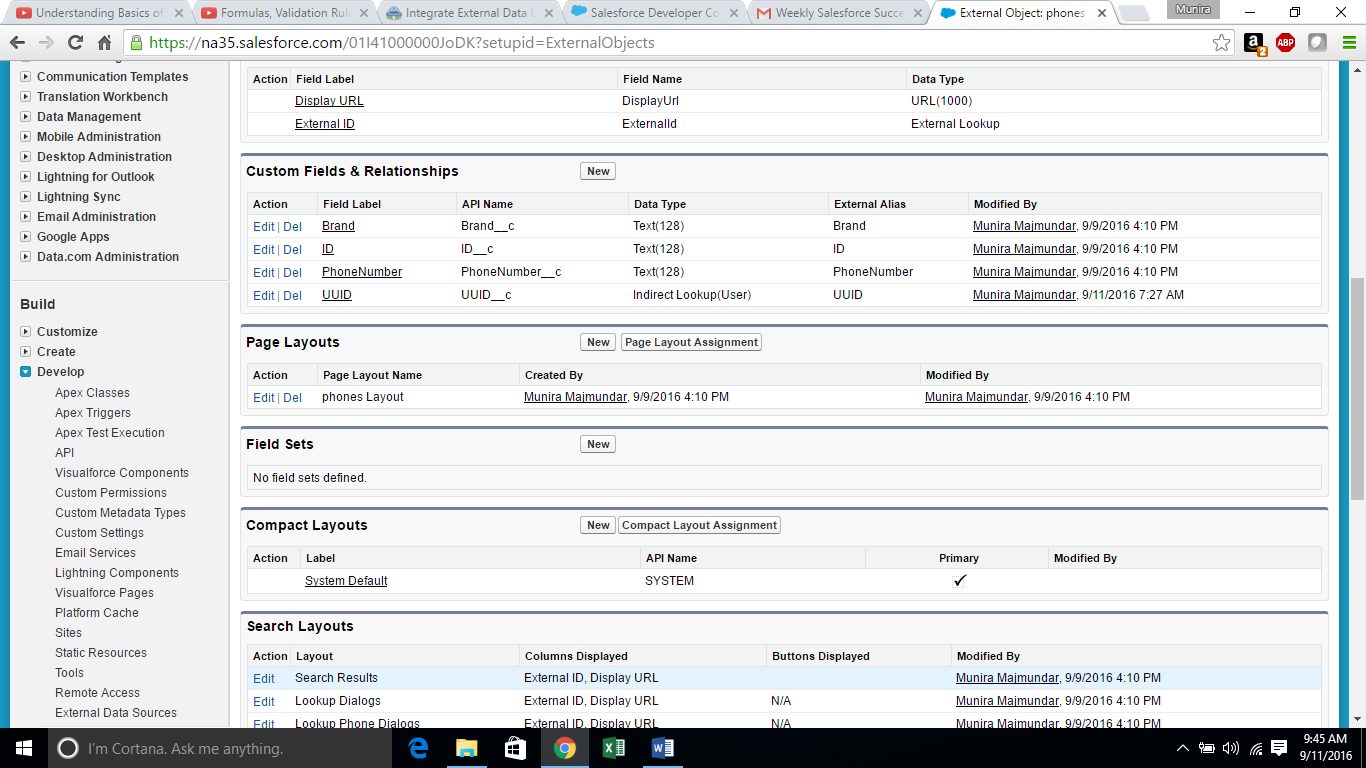Click New in the Page Layouts section

598,342
